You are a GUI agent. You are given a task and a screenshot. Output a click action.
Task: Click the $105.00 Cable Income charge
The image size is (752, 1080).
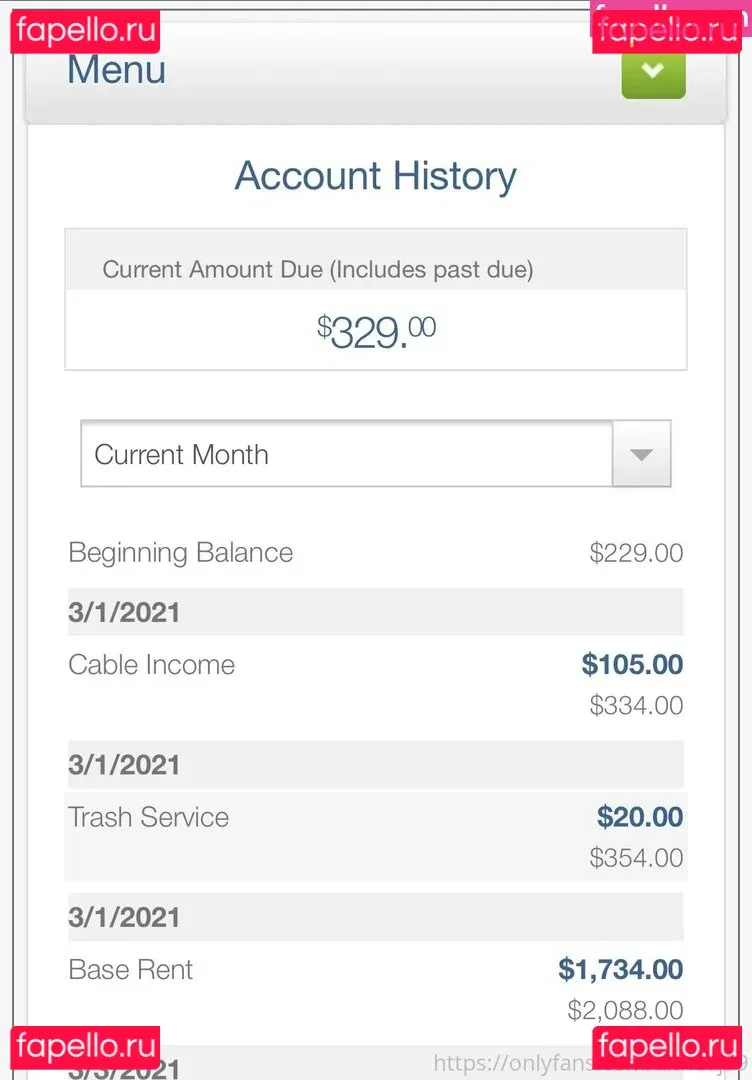pyautogui.click(x=632, y=665)
